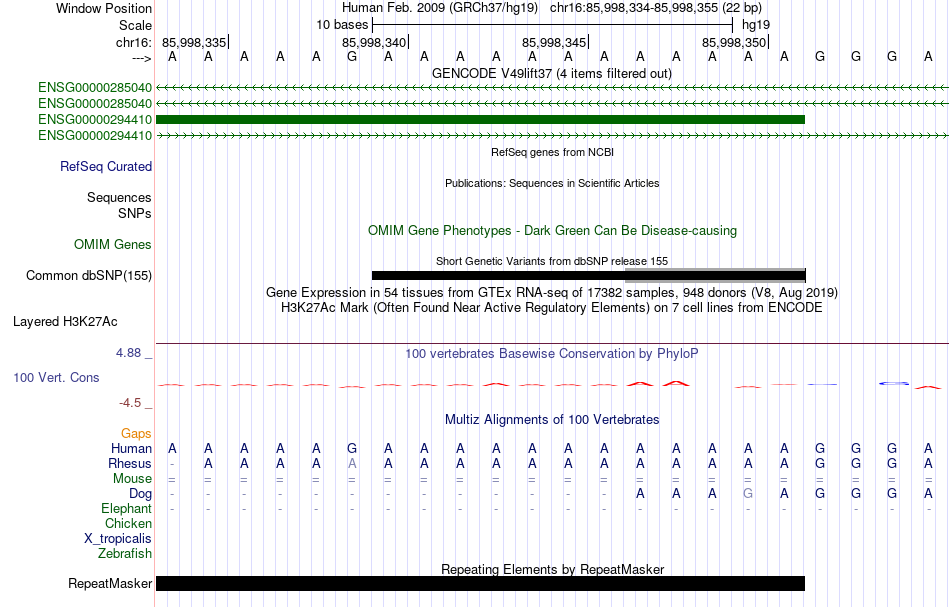
Task: Click the grayed A in the Rhesus row
Action: [x=352, y=463]
